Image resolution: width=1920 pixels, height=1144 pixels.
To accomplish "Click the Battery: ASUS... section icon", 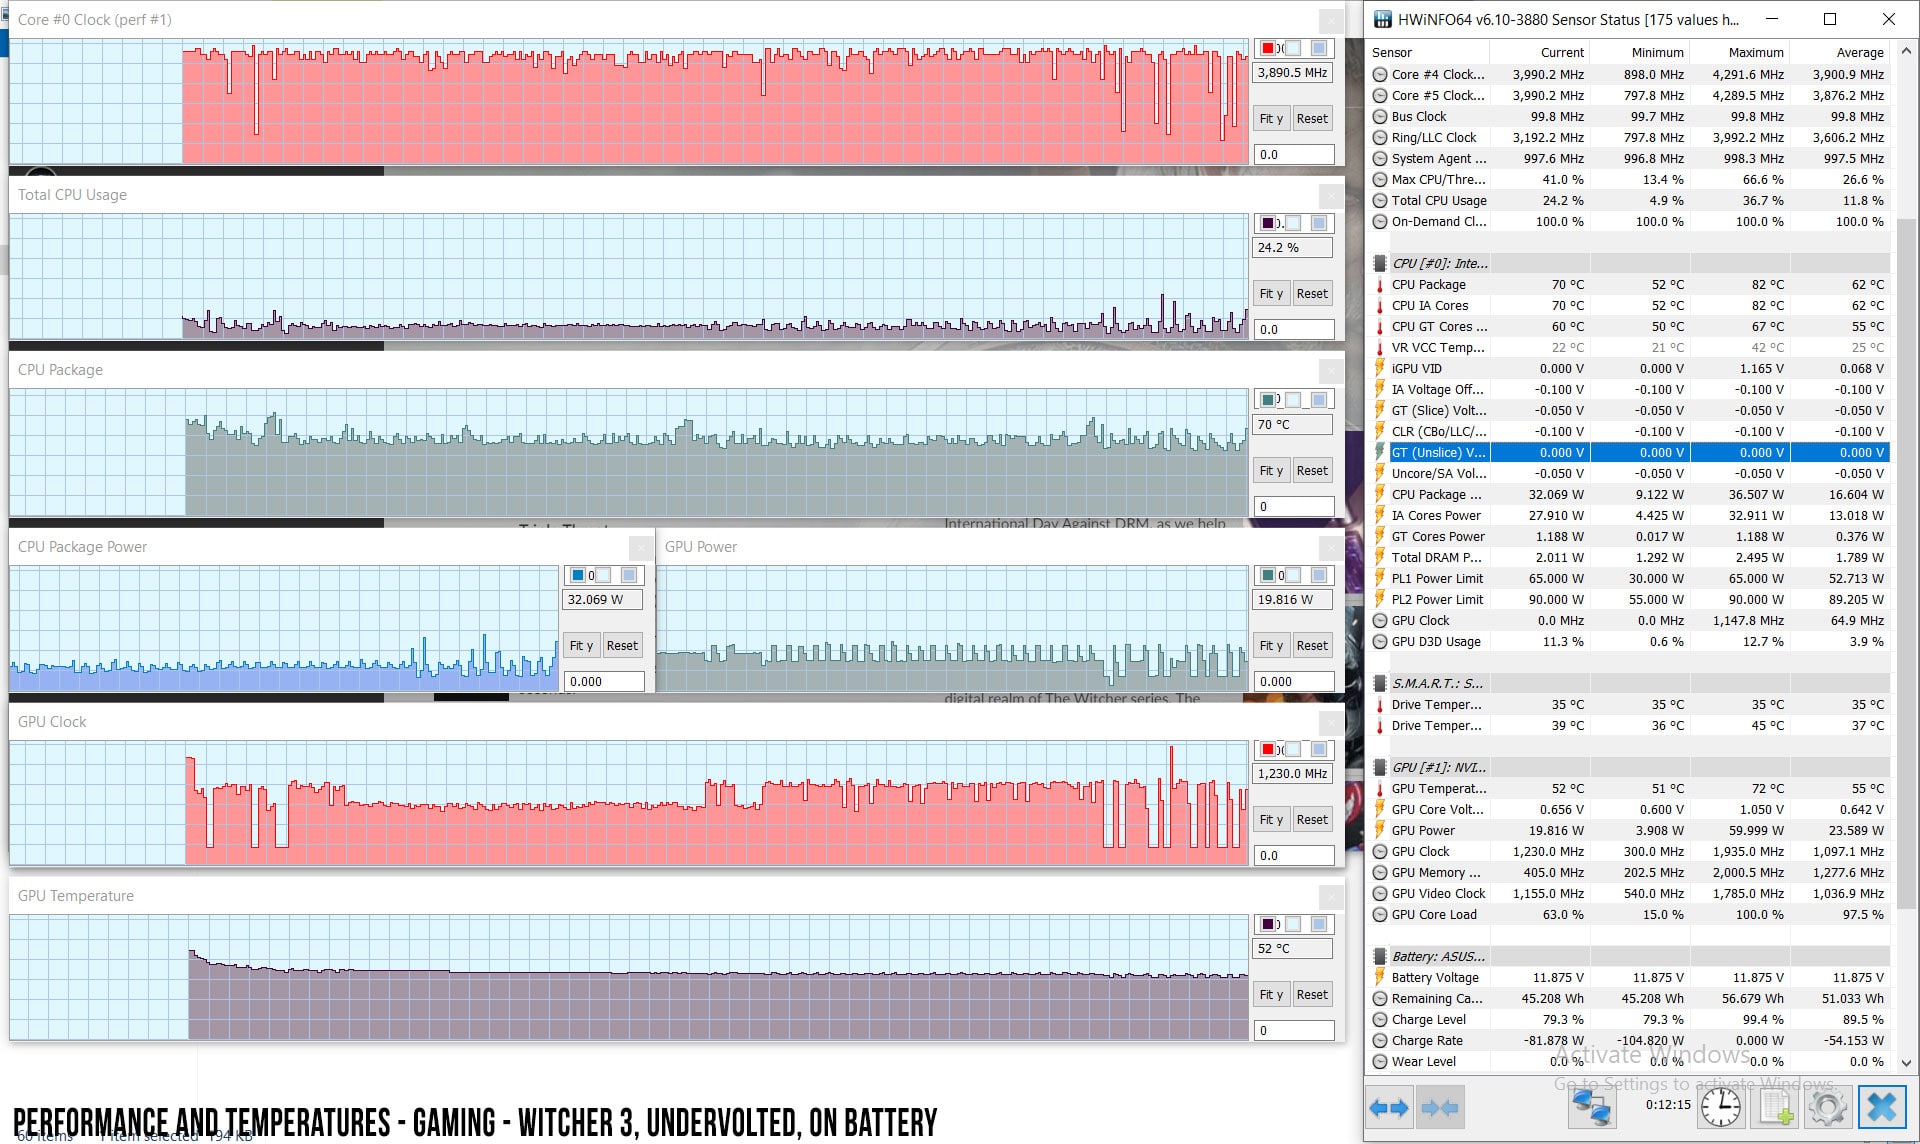I will [1379, 956].
